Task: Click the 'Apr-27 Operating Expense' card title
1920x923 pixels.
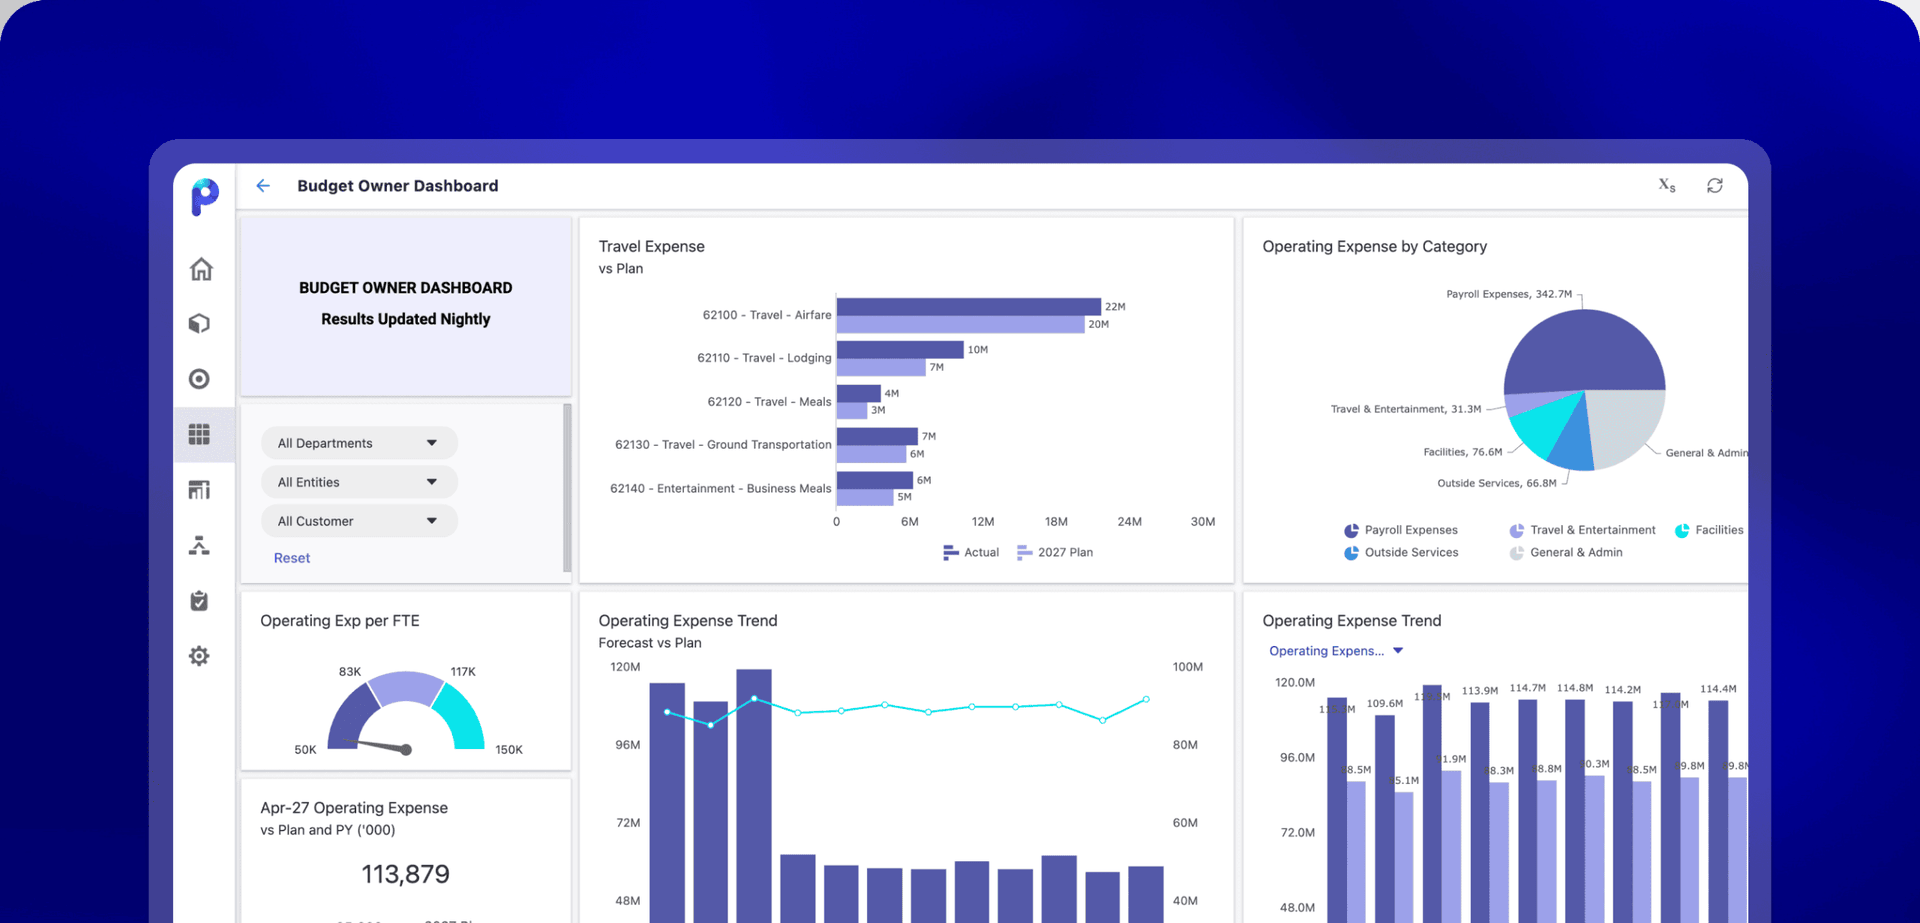Action: (354, 808)
